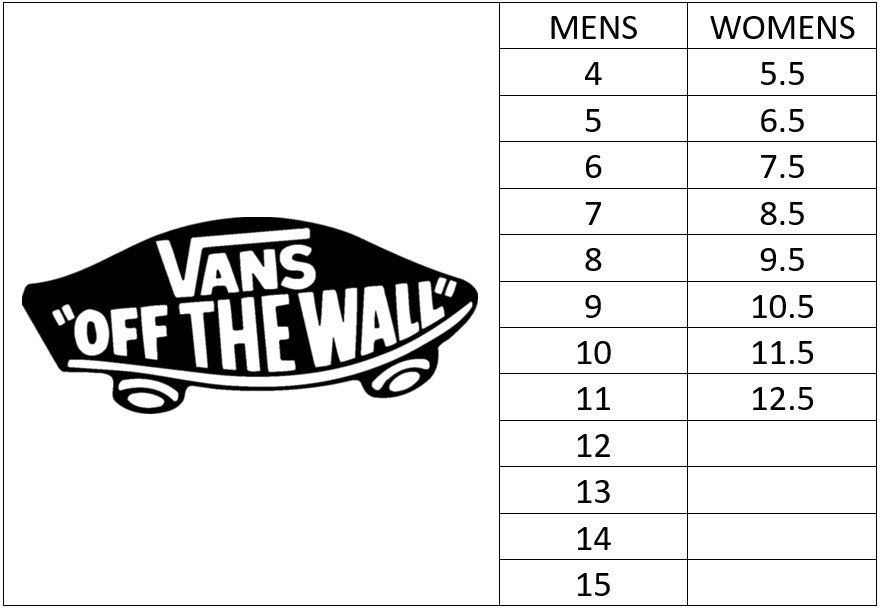881x610 pixels.
Task: Click the WOMENS column header
Action: click(782, 28)
